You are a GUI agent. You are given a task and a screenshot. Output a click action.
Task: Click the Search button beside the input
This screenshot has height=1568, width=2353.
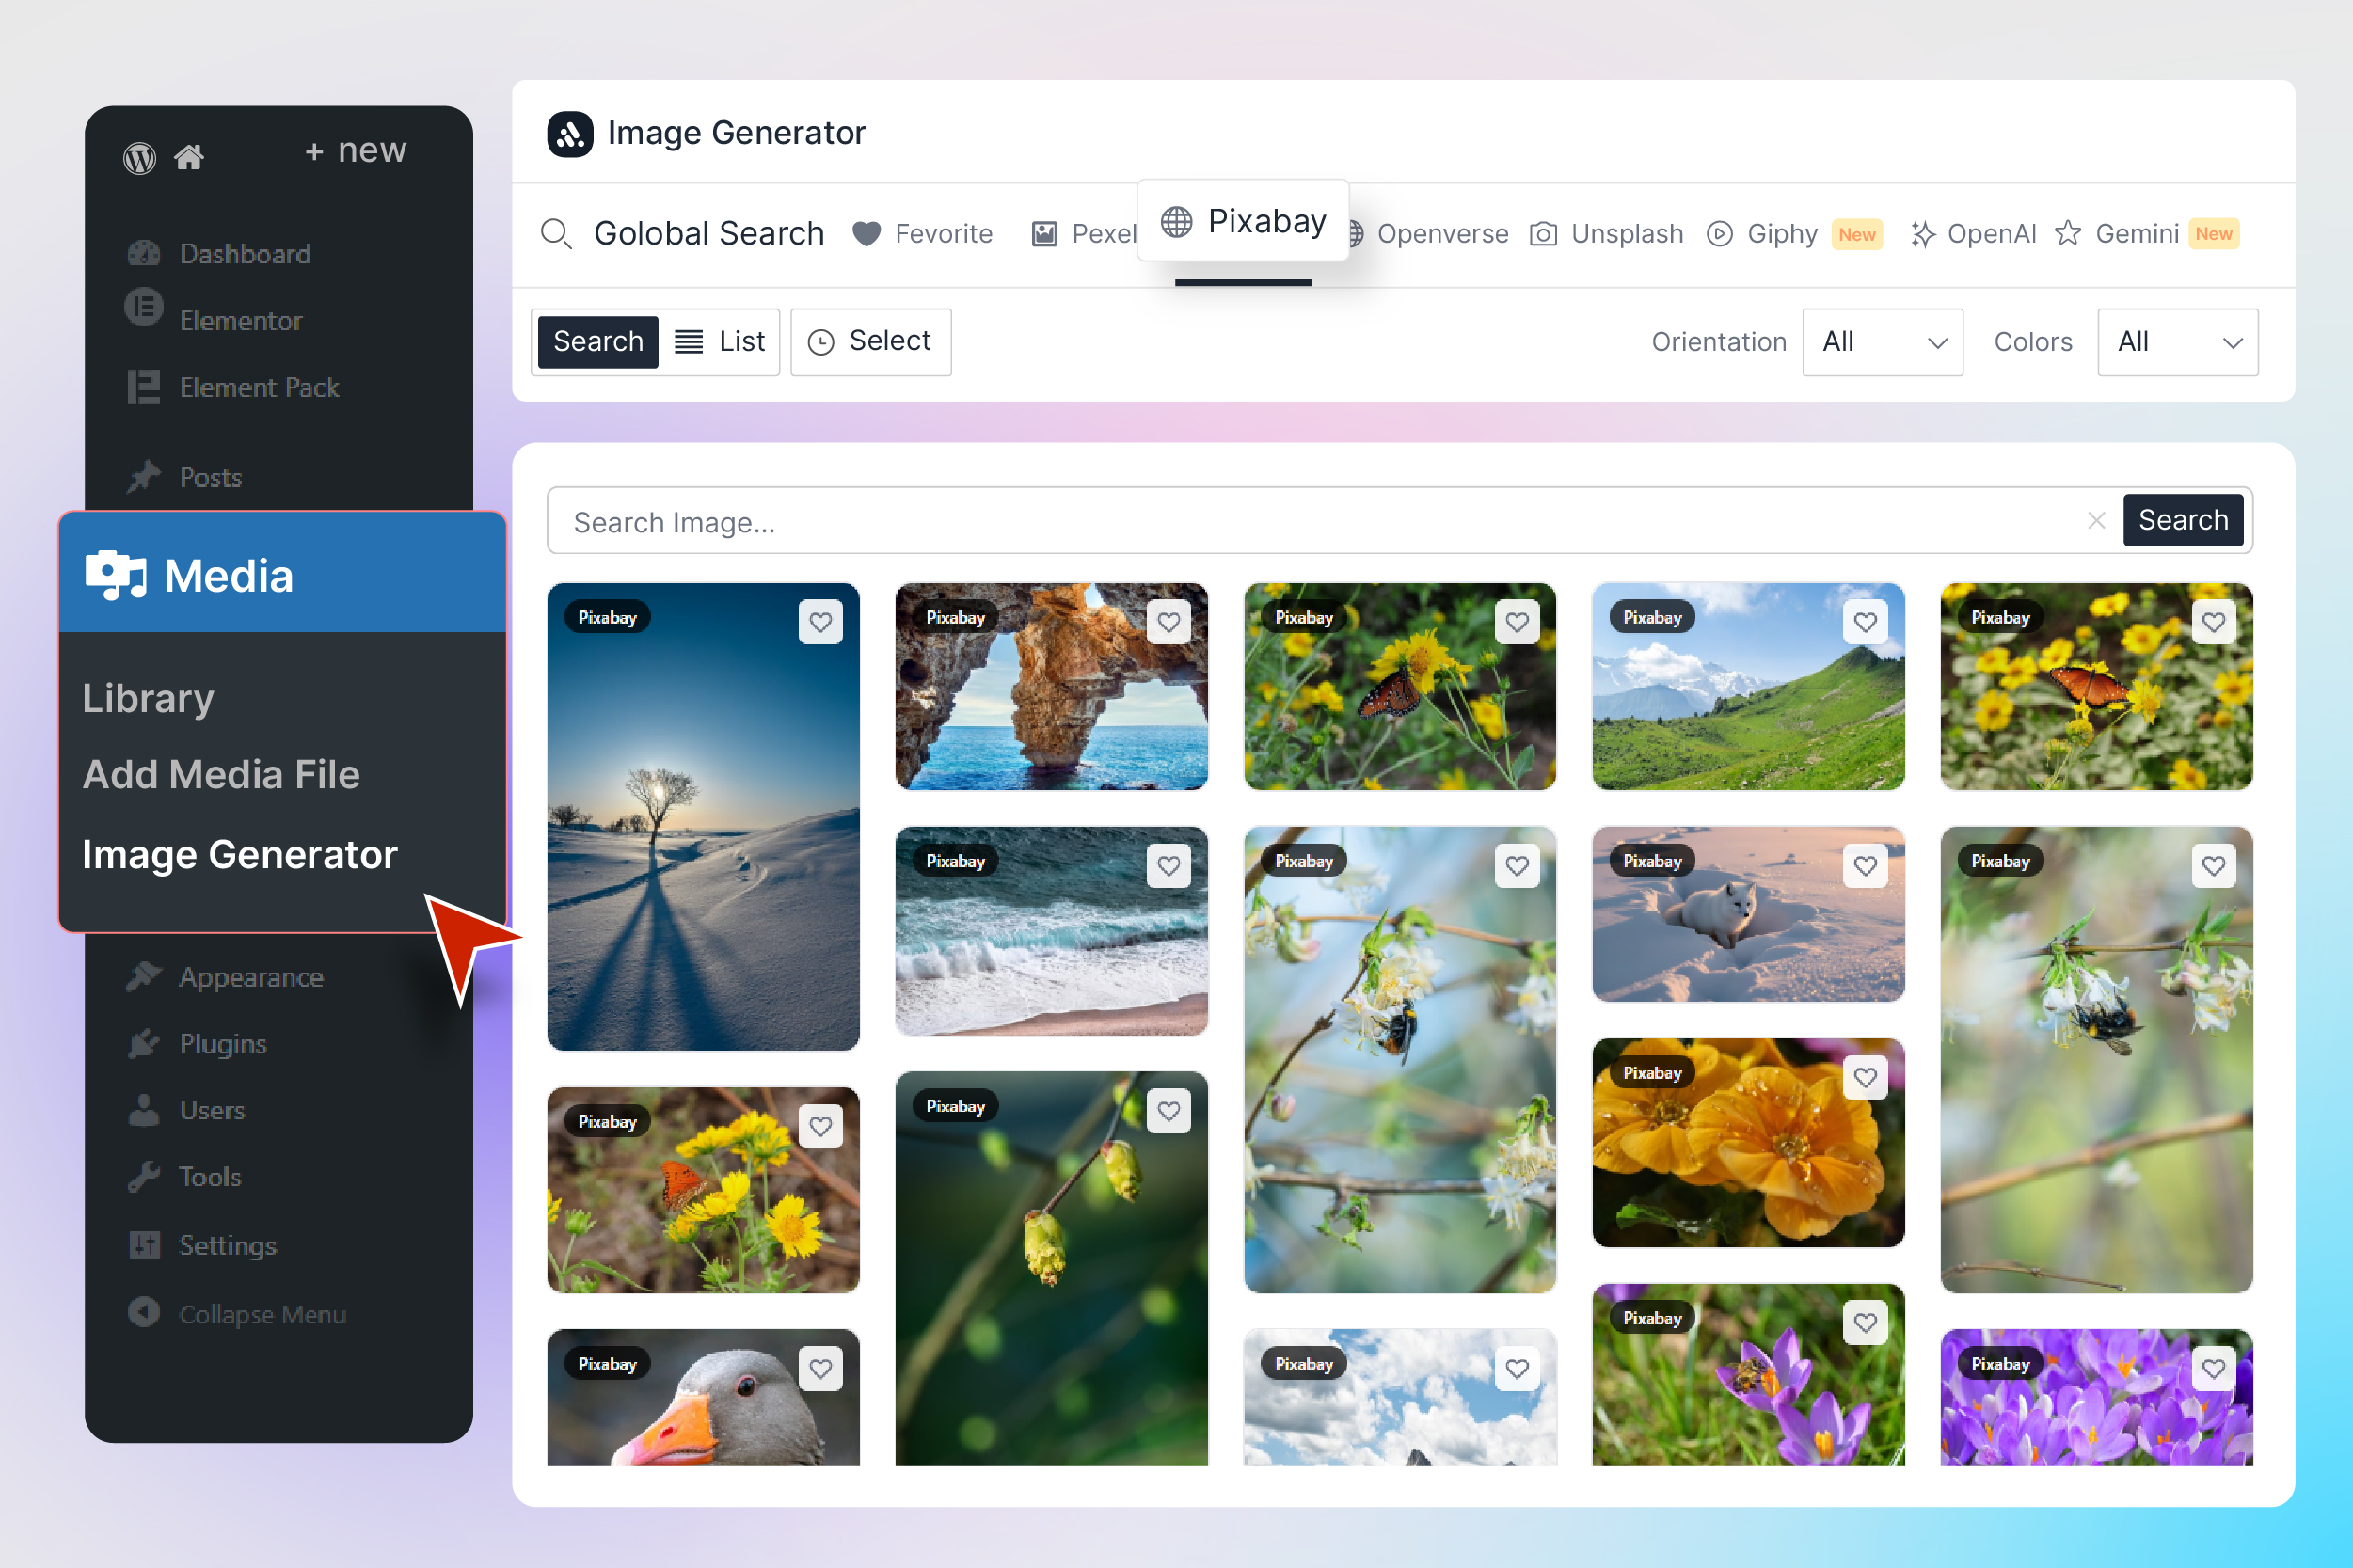(2183, 520)
